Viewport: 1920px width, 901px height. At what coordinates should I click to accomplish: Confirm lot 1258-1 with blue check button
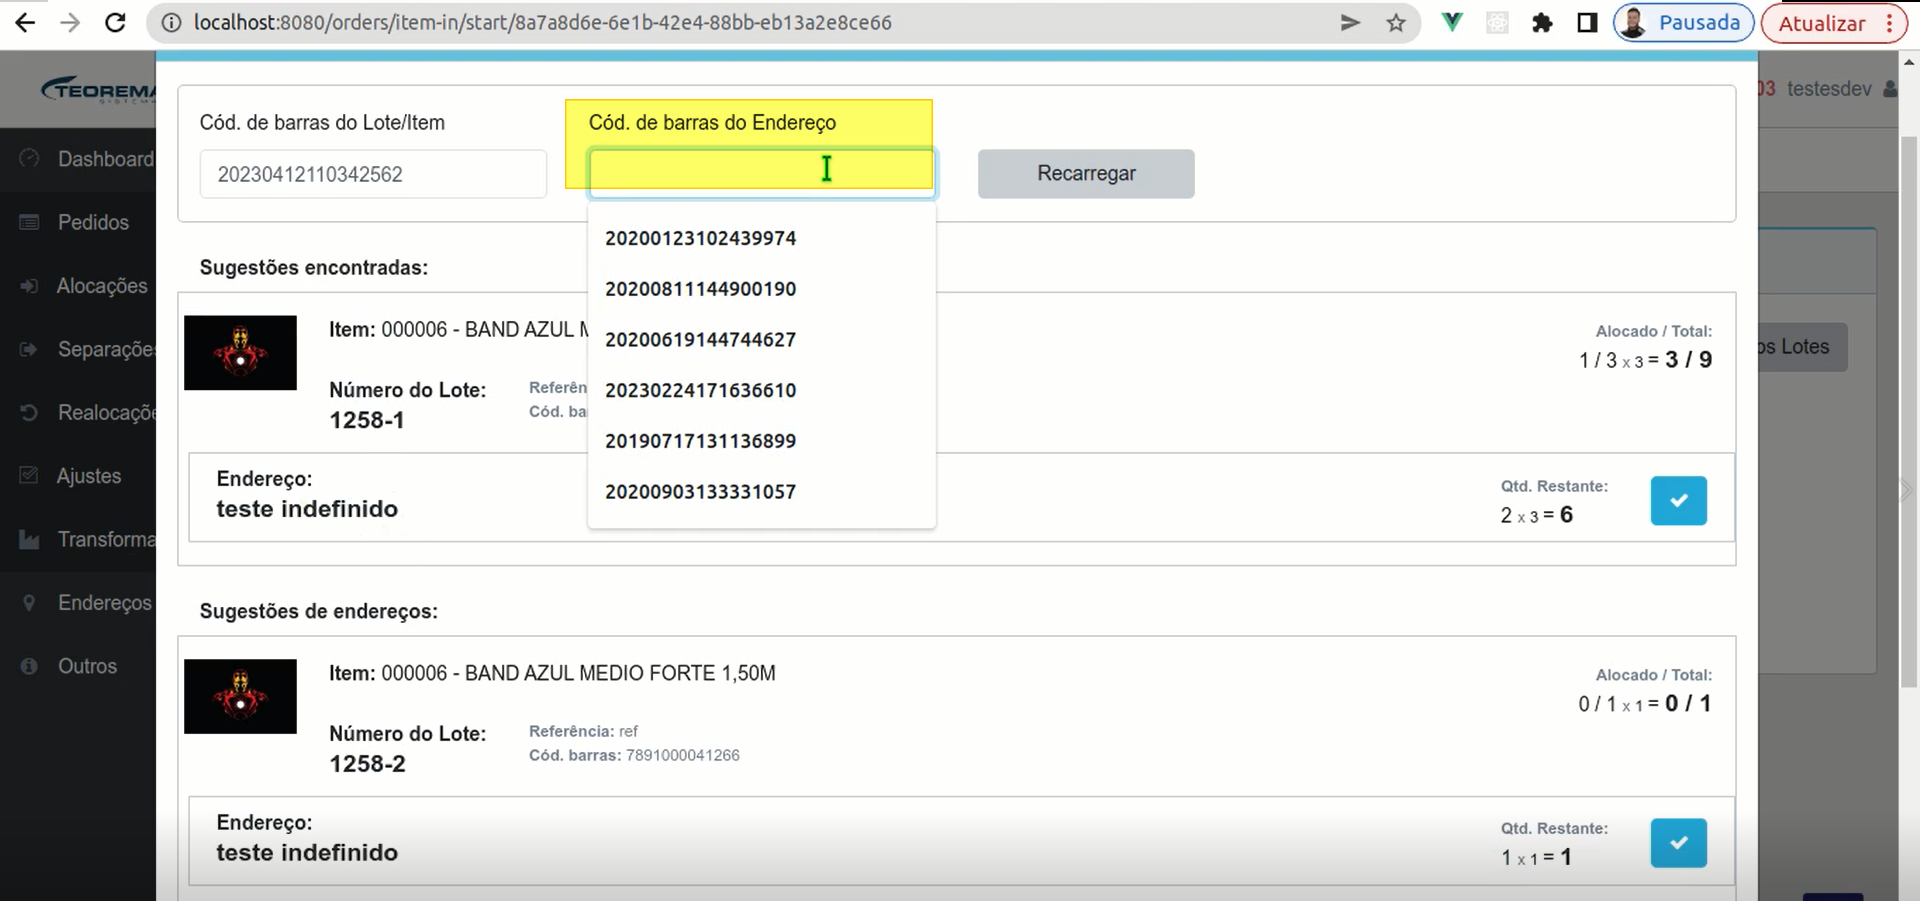1678,500
